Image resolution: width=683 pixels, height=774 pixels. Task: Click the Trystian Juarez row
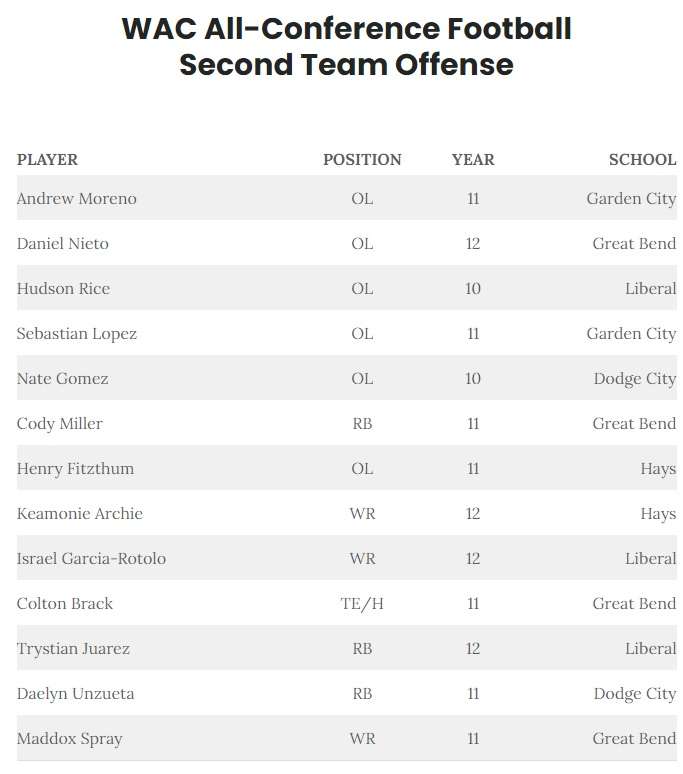click(x=347, y=648)
